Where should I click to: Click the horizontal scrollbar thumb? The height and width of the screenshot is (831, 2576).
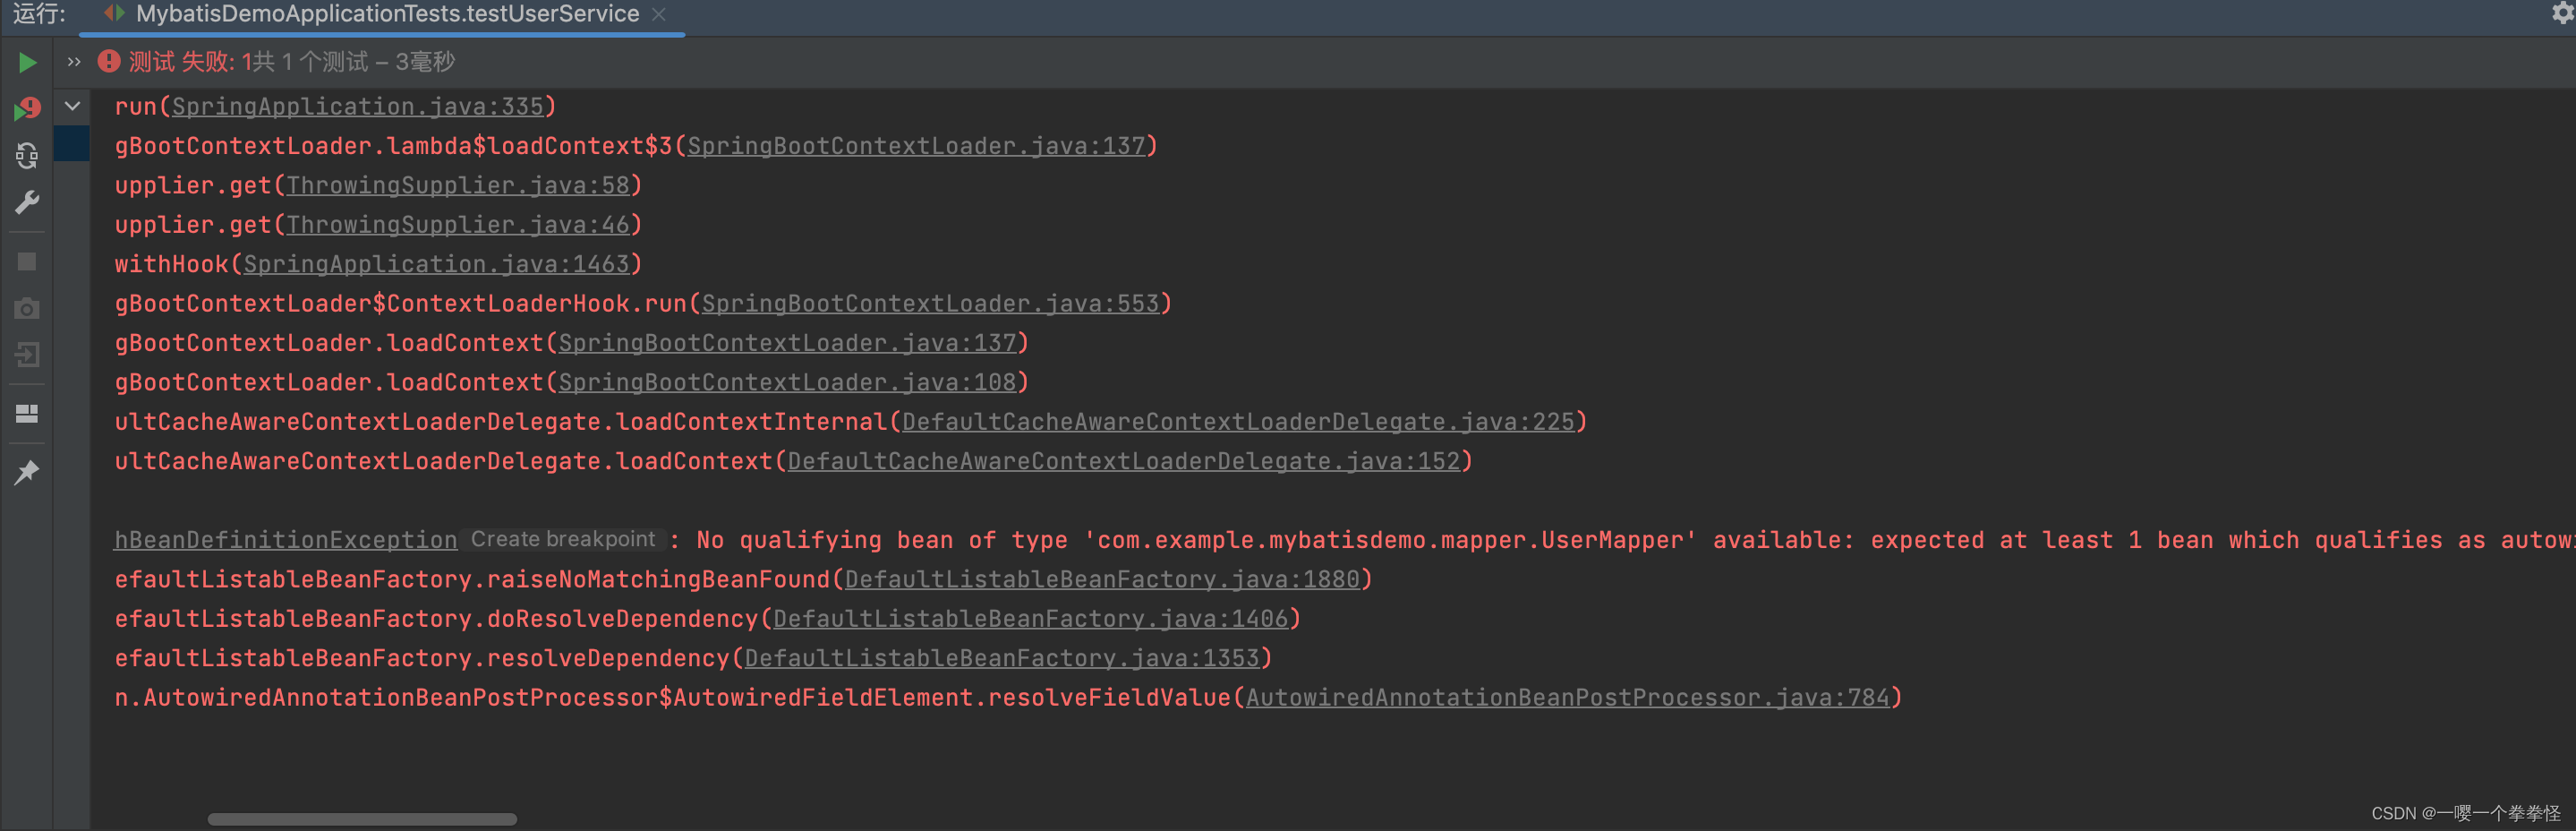pyautogui.click(x=362, y=819)
